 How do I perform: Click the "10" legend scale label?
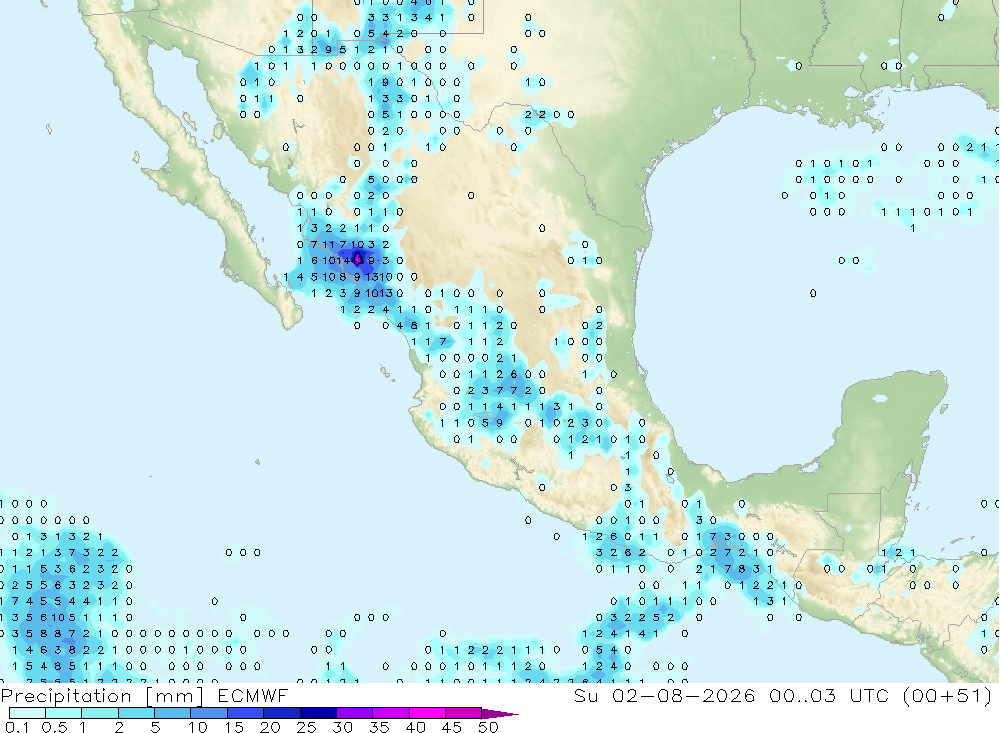(197, 727)
